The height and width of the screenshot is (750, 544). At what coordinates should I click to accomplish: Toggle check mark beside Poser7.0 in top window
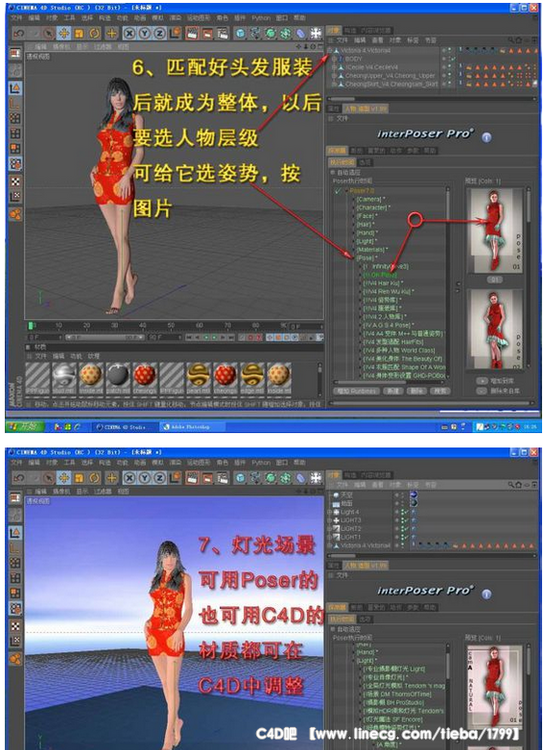pos(338,191)
